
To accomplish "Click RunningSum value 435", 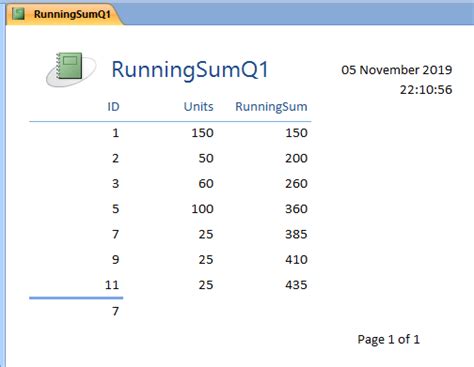I will click(x=296, y=285).
